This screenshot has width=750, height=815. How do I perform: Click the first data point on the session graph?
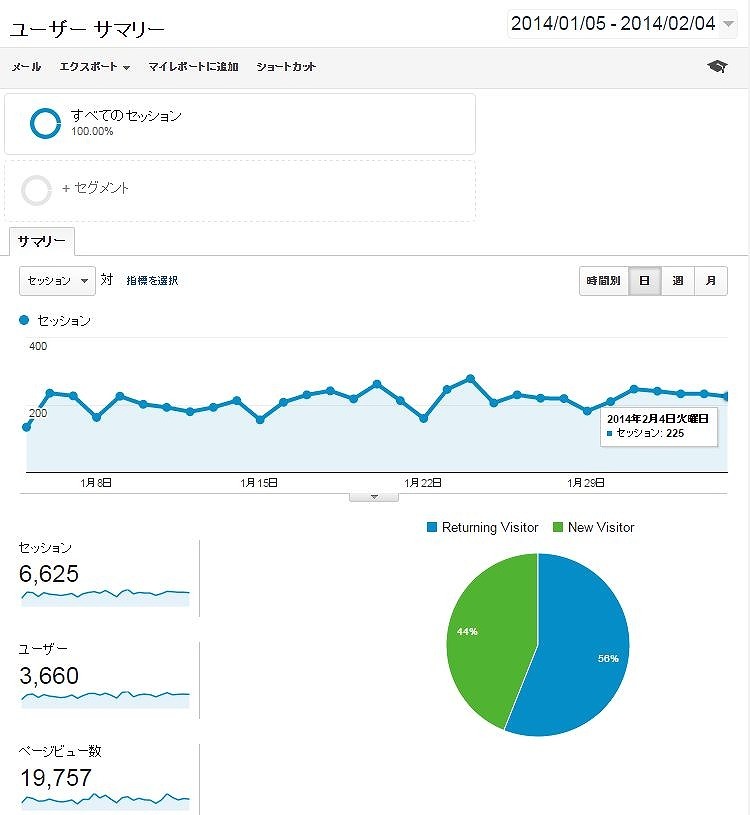(27, 427)
